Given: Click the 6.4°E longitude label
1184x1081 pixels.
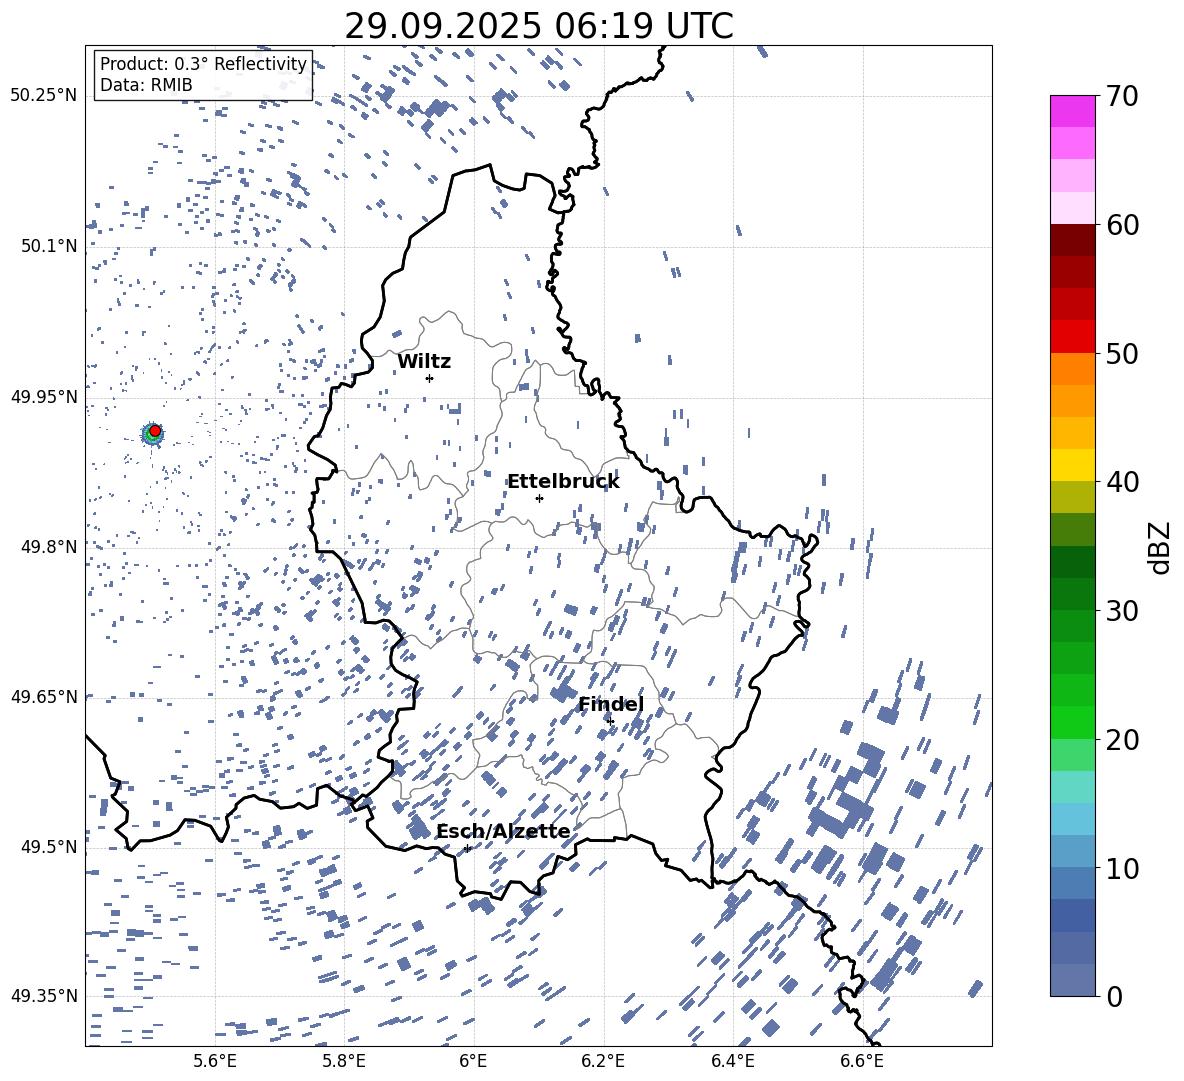Looking at the screenshot, I should (x=733, y=1061).
